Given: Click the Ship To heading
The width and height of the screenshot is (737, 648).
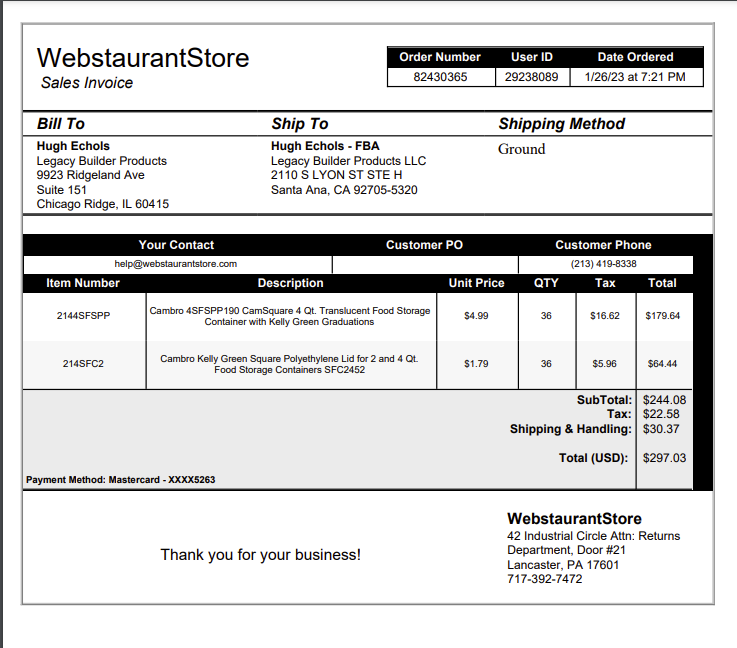Looking at the screenshot, I should [x=299, y=124].
